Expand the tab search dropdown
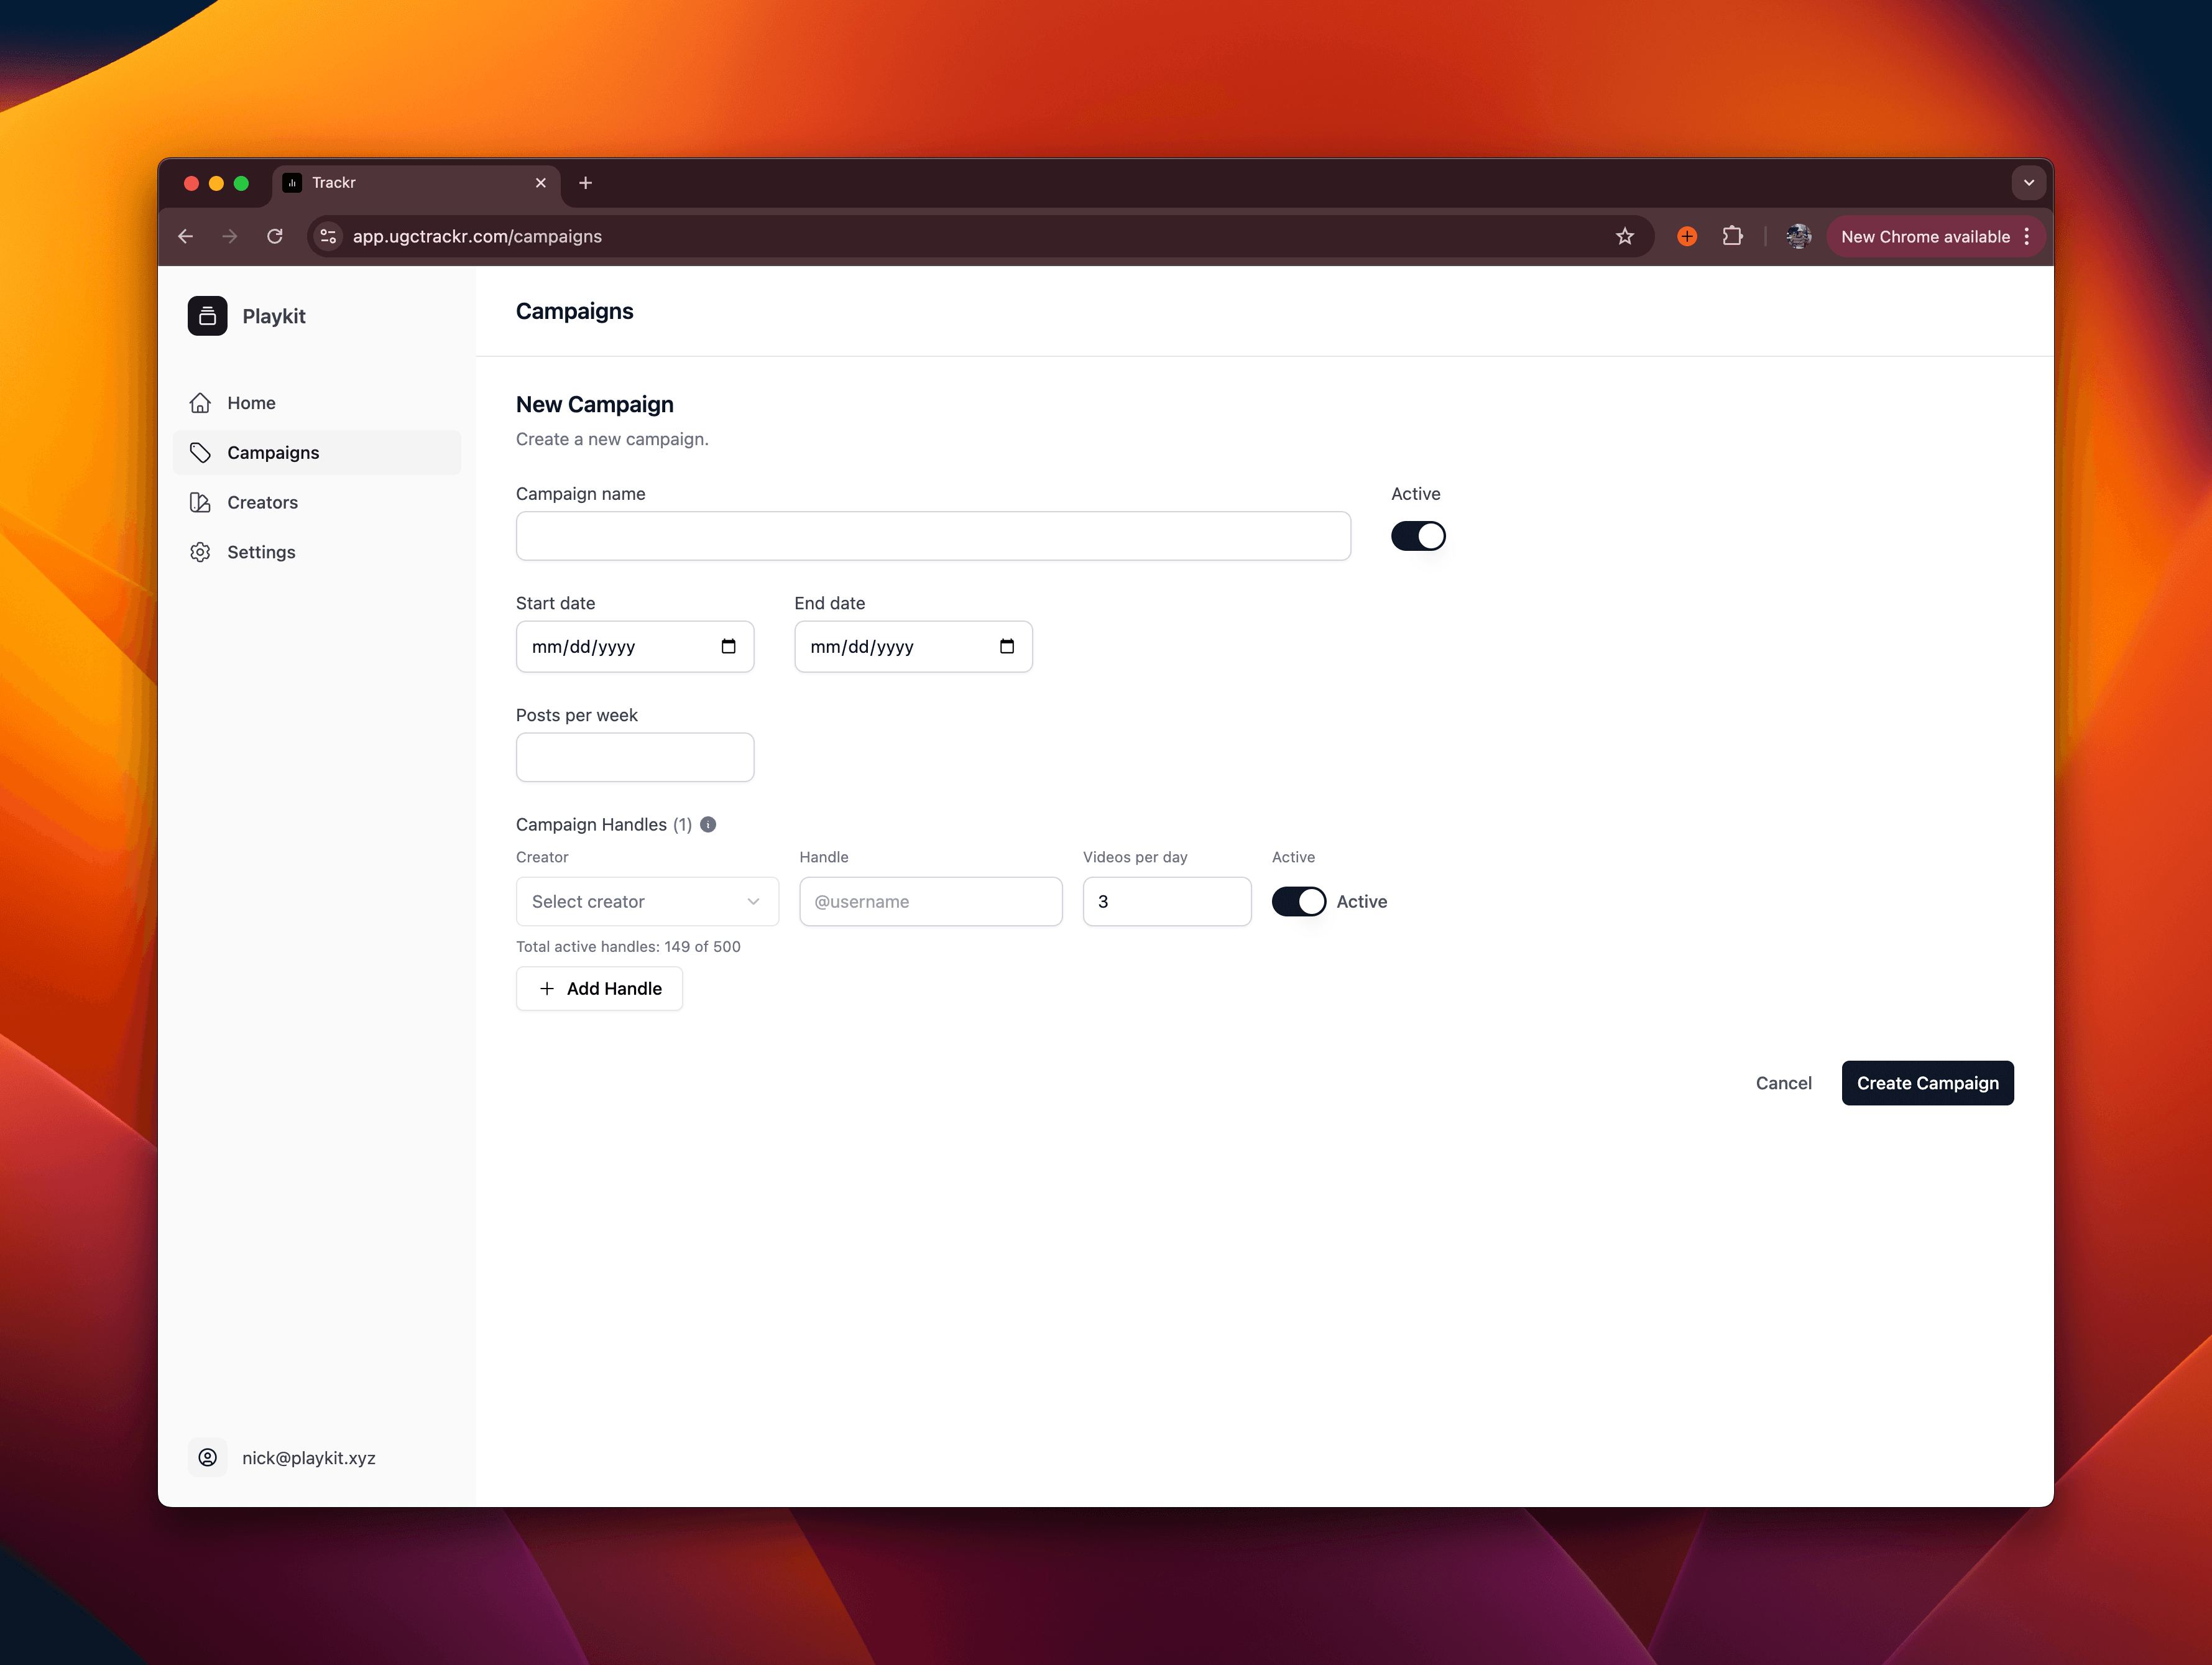Image resolution: width=2212 pixels, height=1665 pixels. tap(2029, 183)
